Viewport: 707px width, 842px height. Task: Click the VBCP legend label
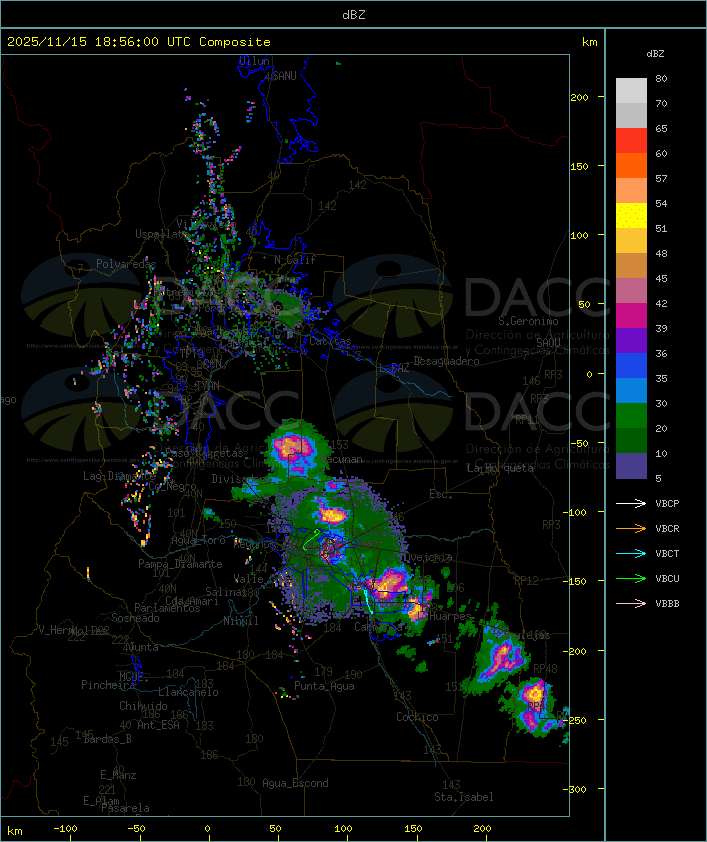click(x=667, y=504)
